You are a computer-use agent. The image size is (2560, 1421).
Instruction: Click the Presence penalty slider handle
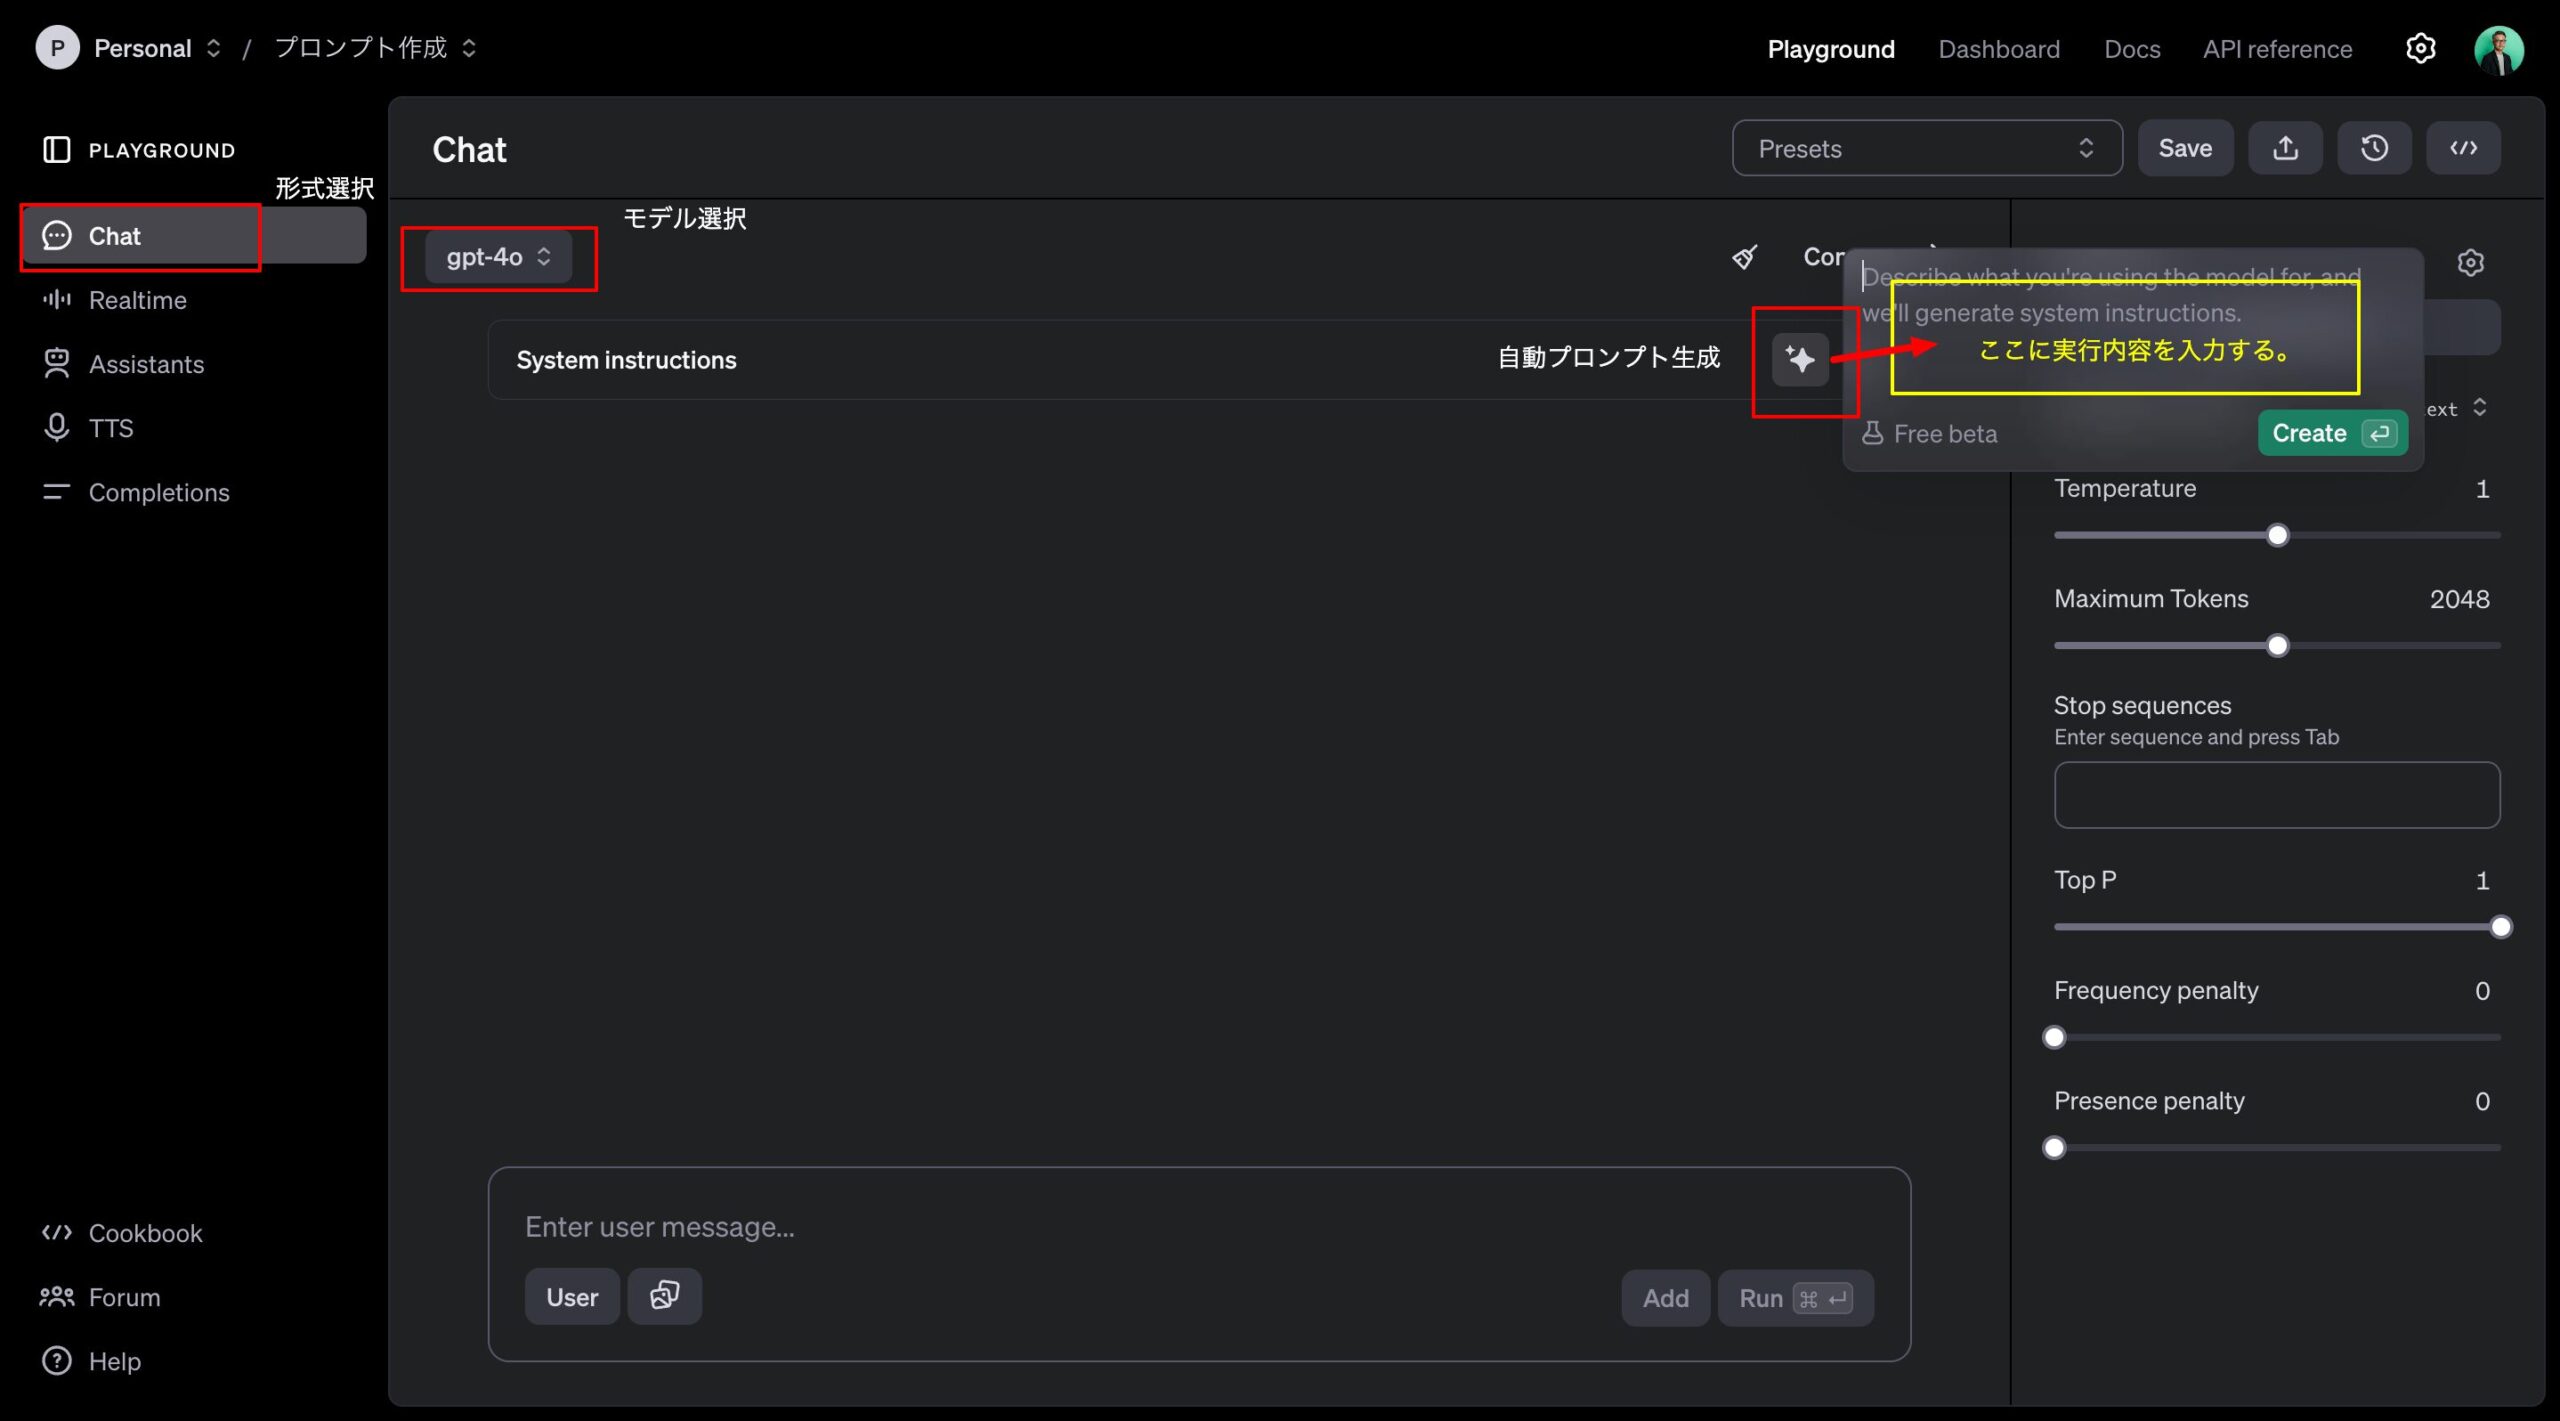2054,1147
